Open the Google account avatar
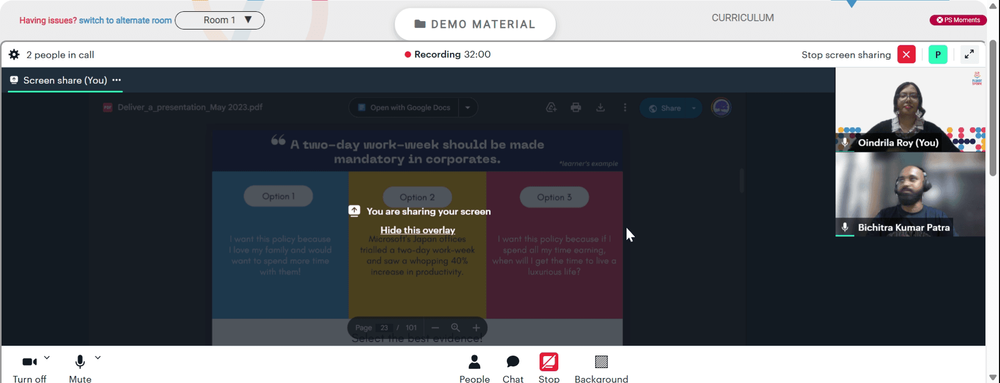 pyautogui.click(x=721, y=108)
